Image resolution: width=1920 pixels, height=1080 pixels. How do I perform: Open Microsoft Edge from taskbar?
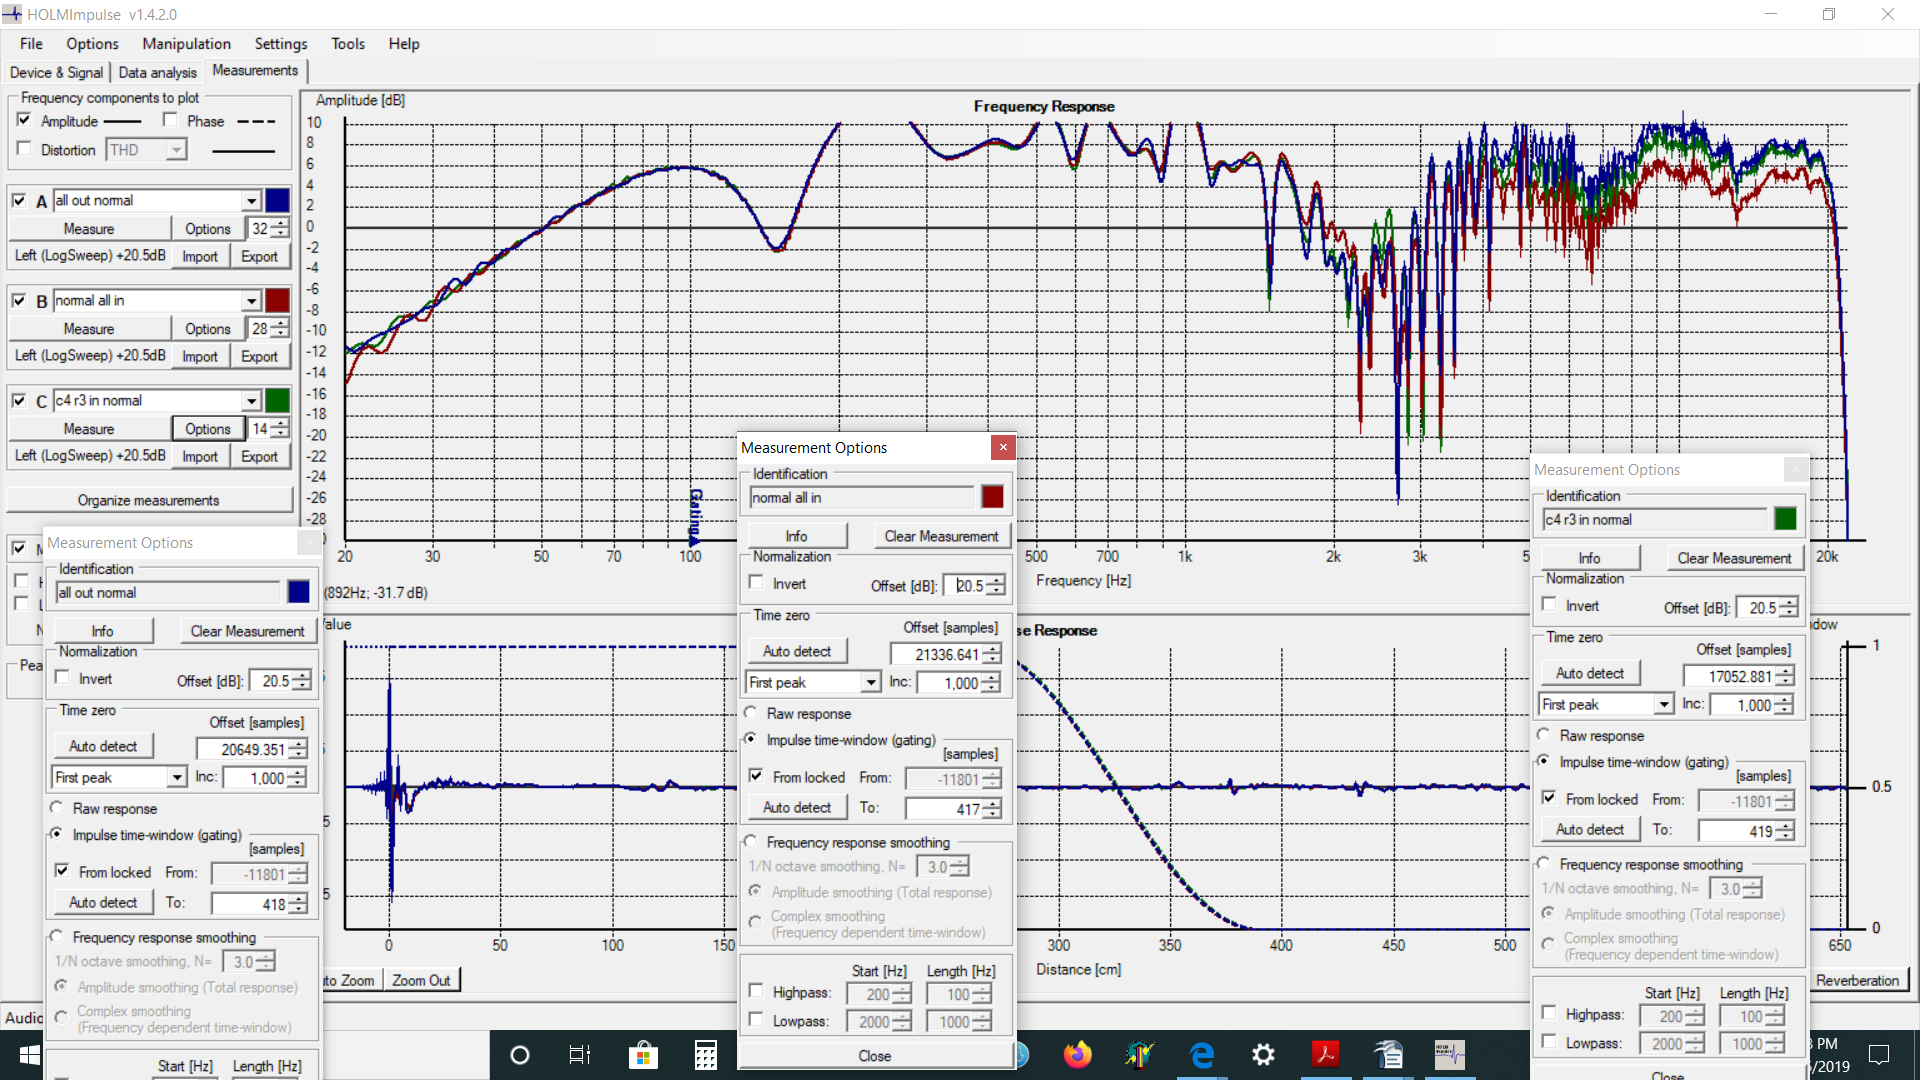(x=1202, y=1055)
